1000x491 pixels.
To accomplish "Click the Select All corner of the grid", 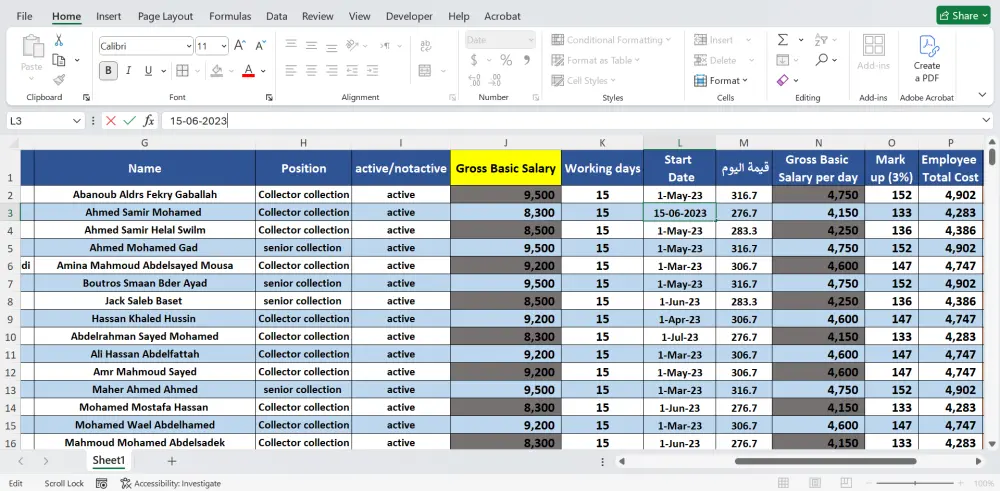I will (13, 143).
